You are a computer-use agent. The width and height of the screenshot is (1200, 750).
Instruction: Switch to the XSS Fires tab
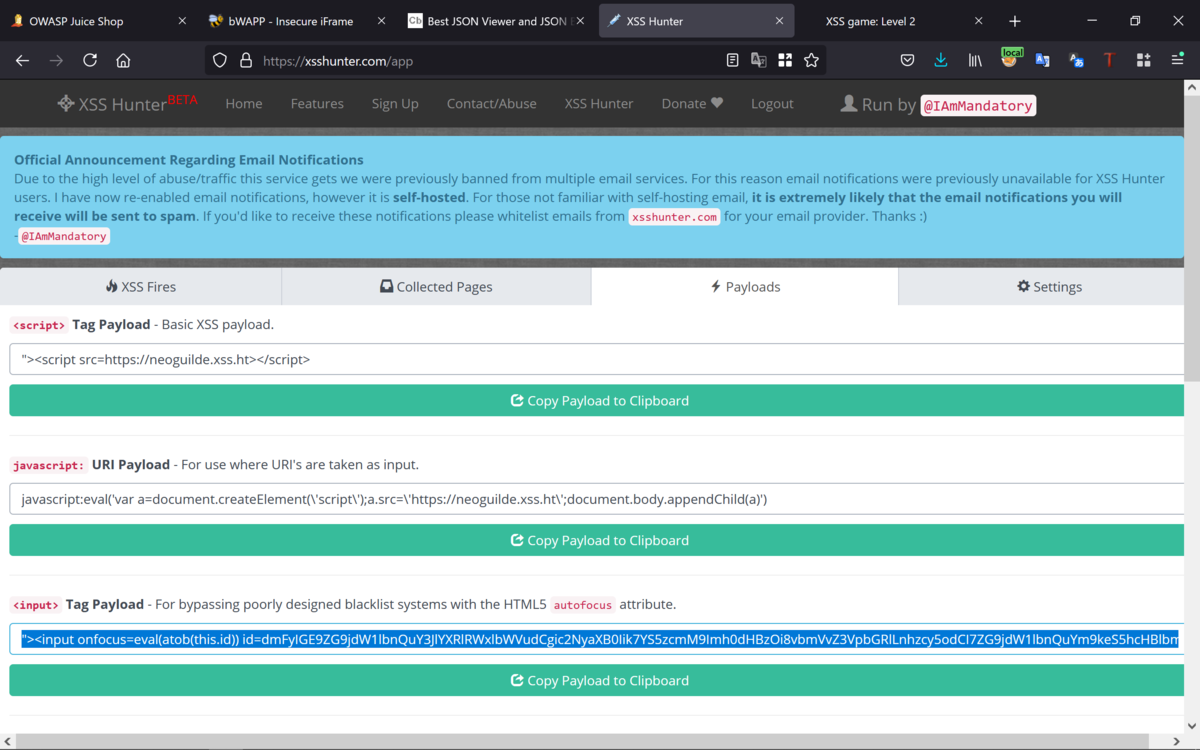point(141,286)
